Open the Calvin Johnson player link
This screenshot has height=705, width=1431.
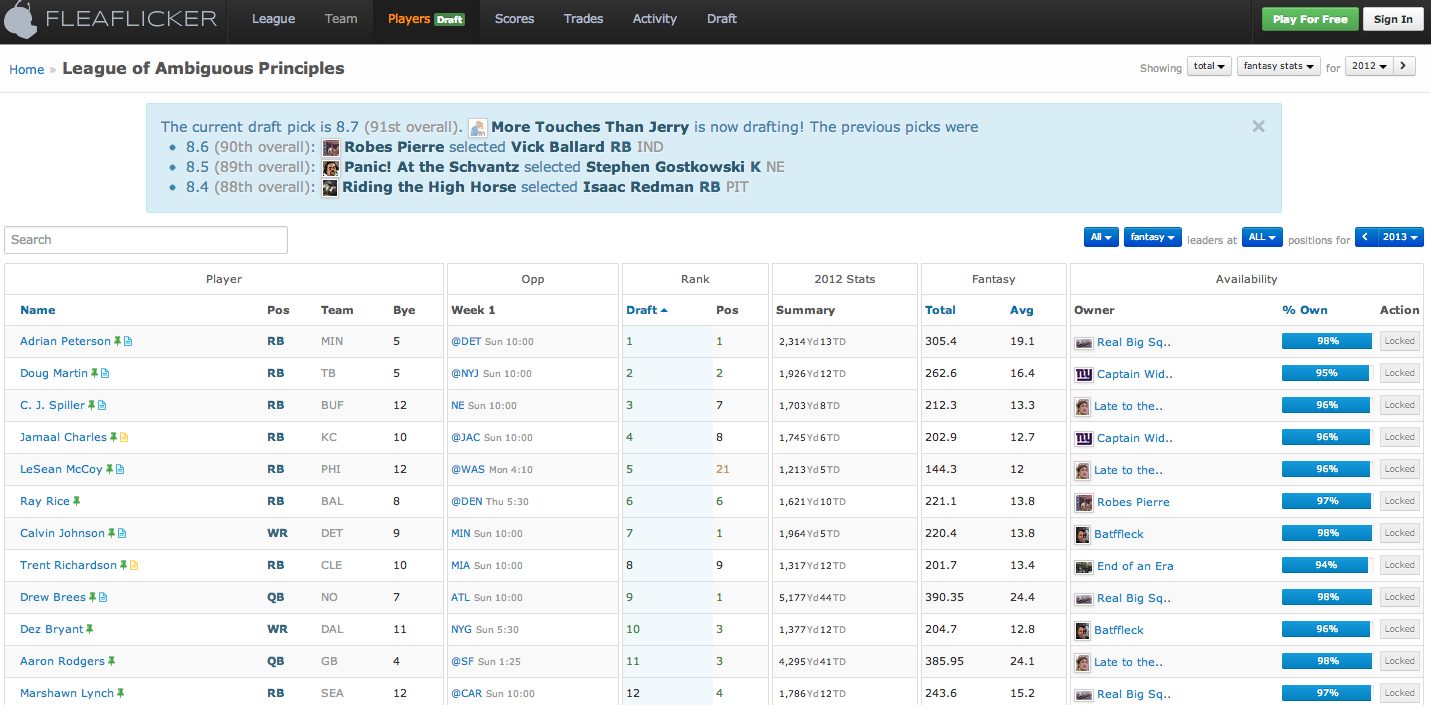coord(62,534)
